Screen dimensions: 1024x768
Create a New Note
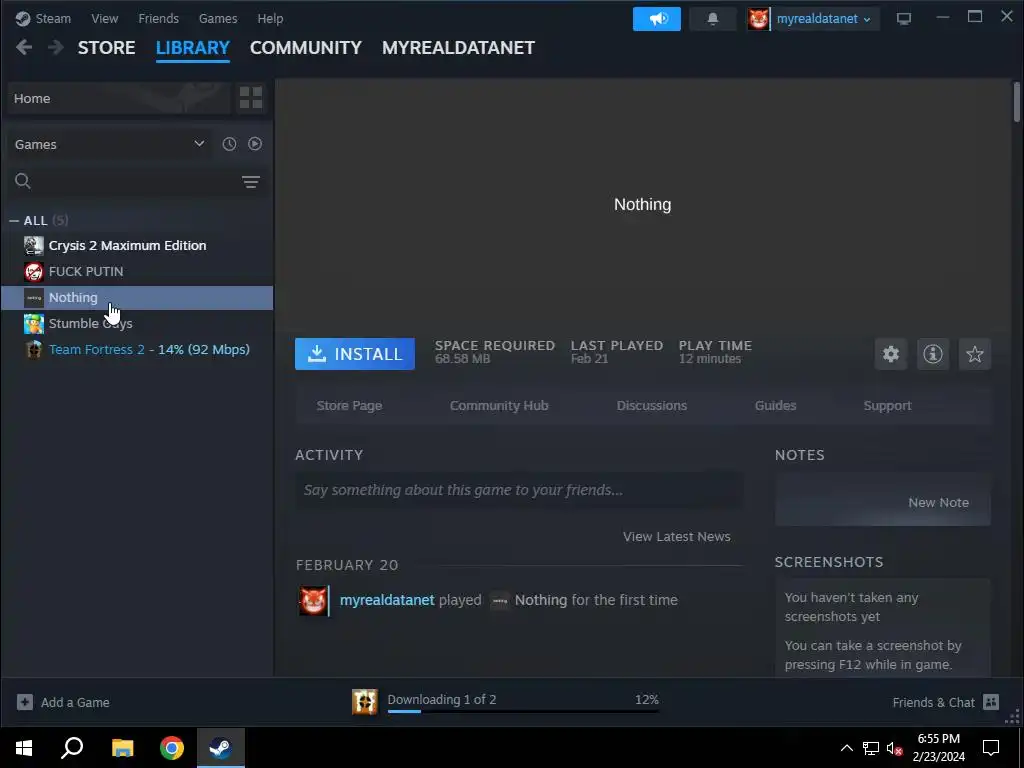pyautogui.click(x=938, y=502)
